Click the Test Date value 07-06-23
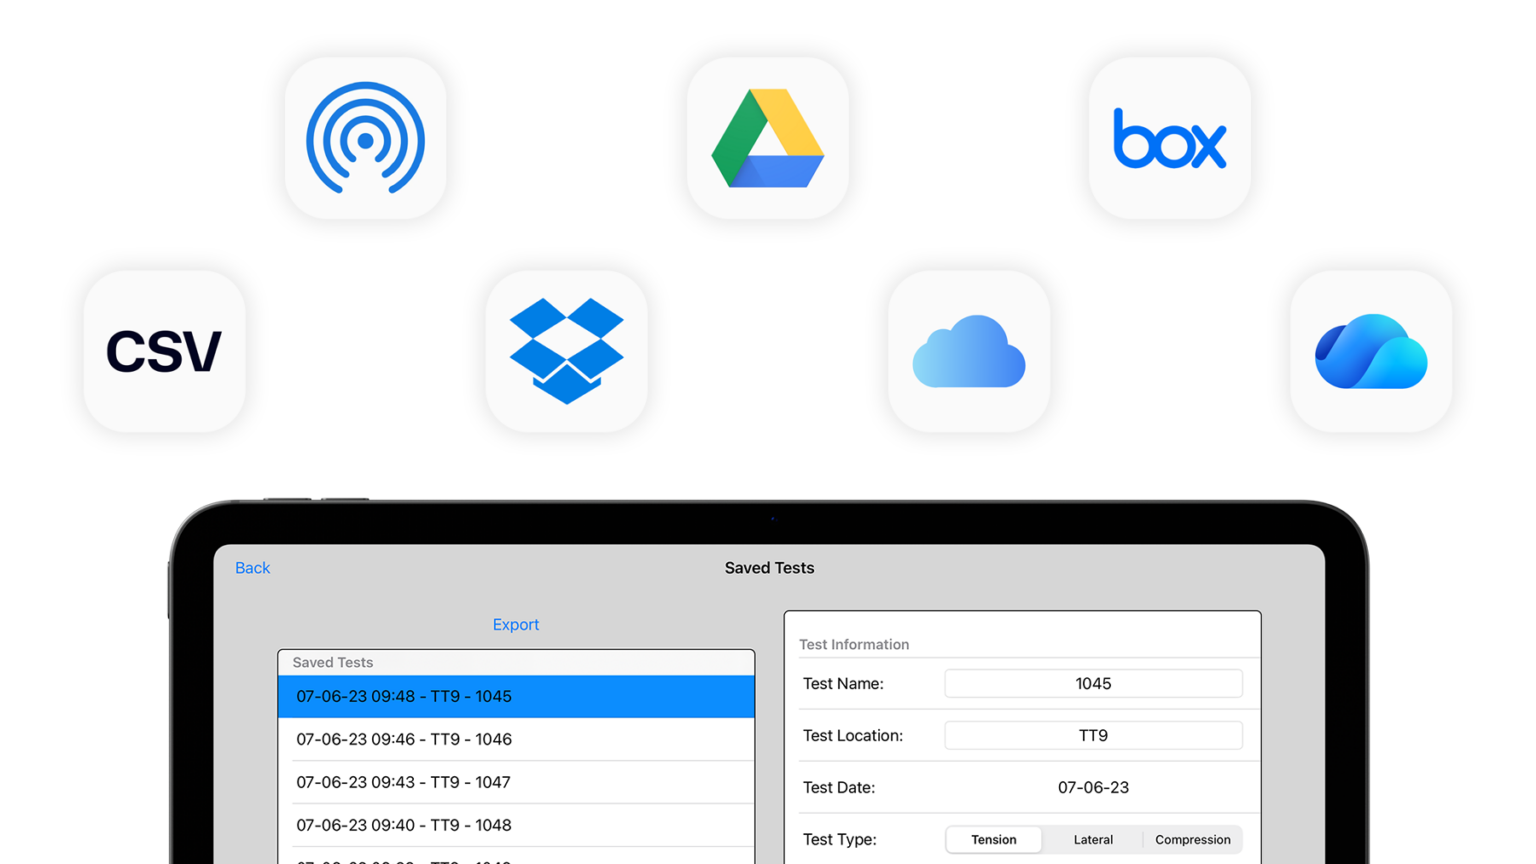This screenshot has height=864, width=1536. [x=1093, y=788]
